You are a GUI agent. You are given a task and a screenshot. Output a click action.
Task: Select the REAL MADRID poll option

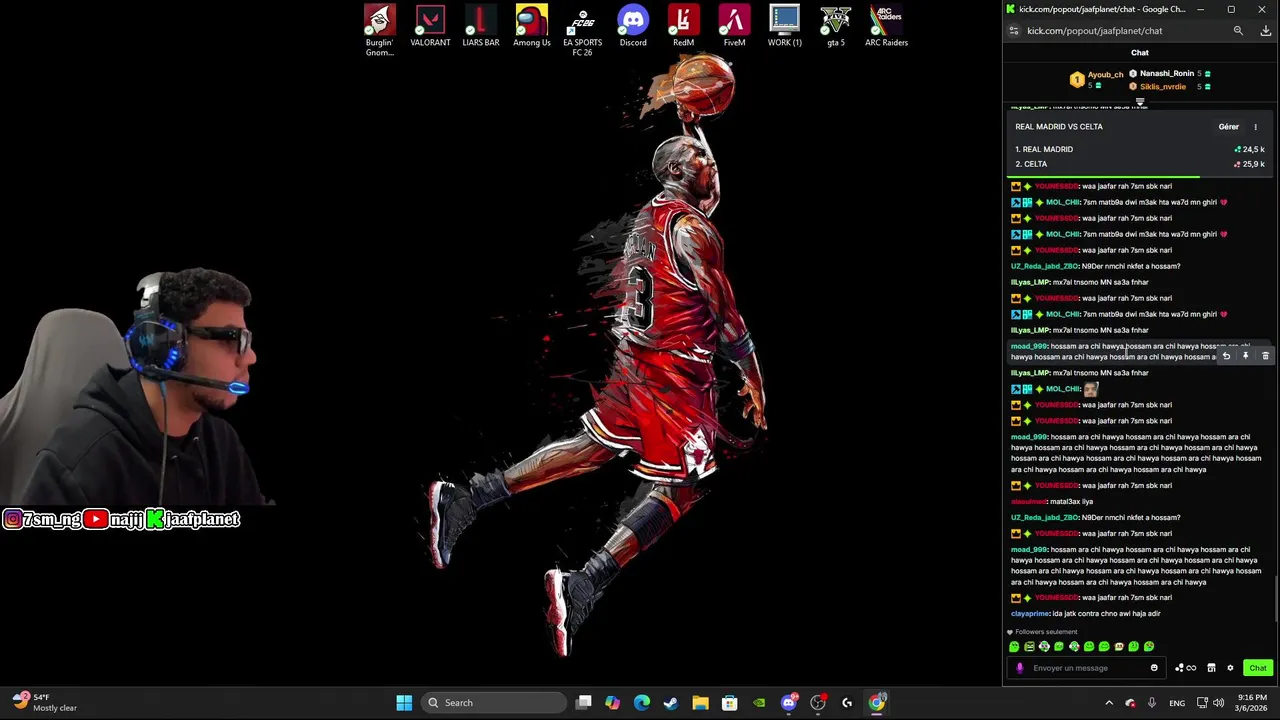point(1140,149)
